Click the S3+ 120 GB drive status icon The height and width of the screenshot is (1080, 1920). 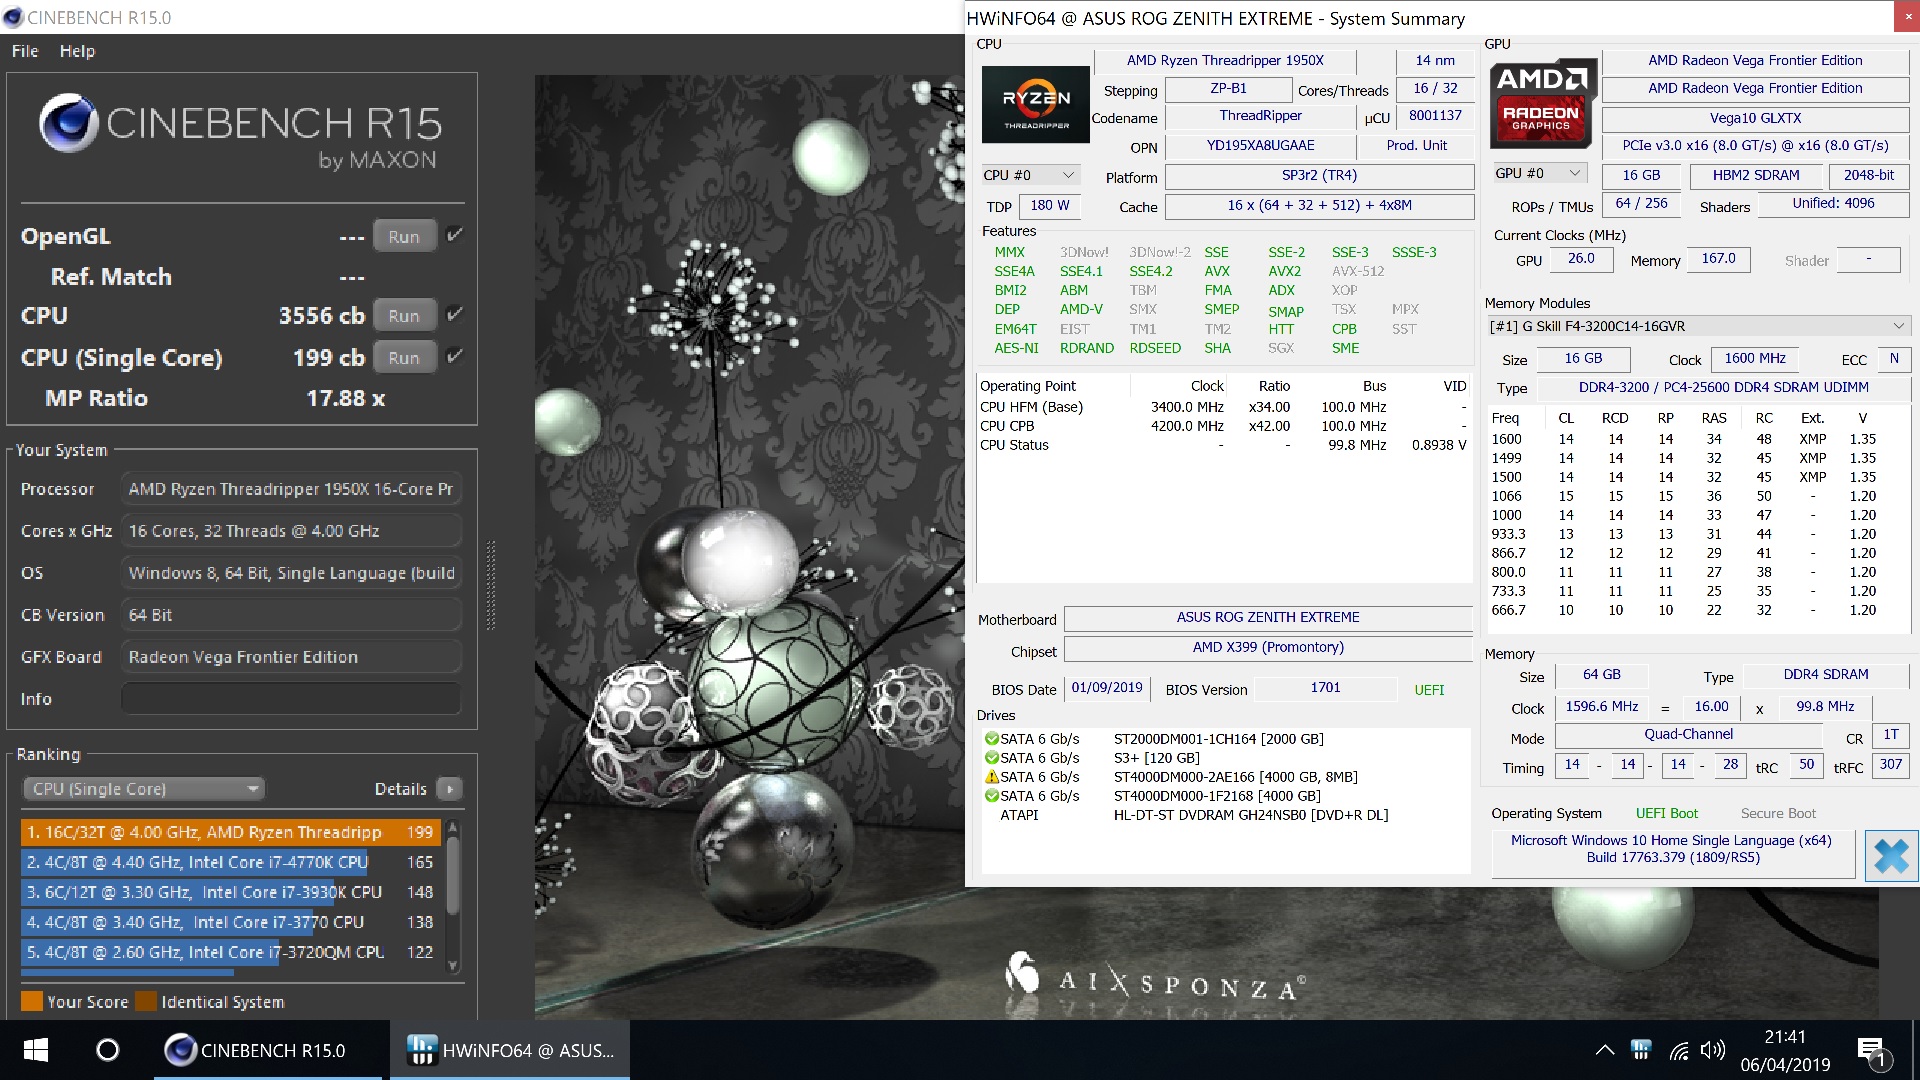click(991, 758)
